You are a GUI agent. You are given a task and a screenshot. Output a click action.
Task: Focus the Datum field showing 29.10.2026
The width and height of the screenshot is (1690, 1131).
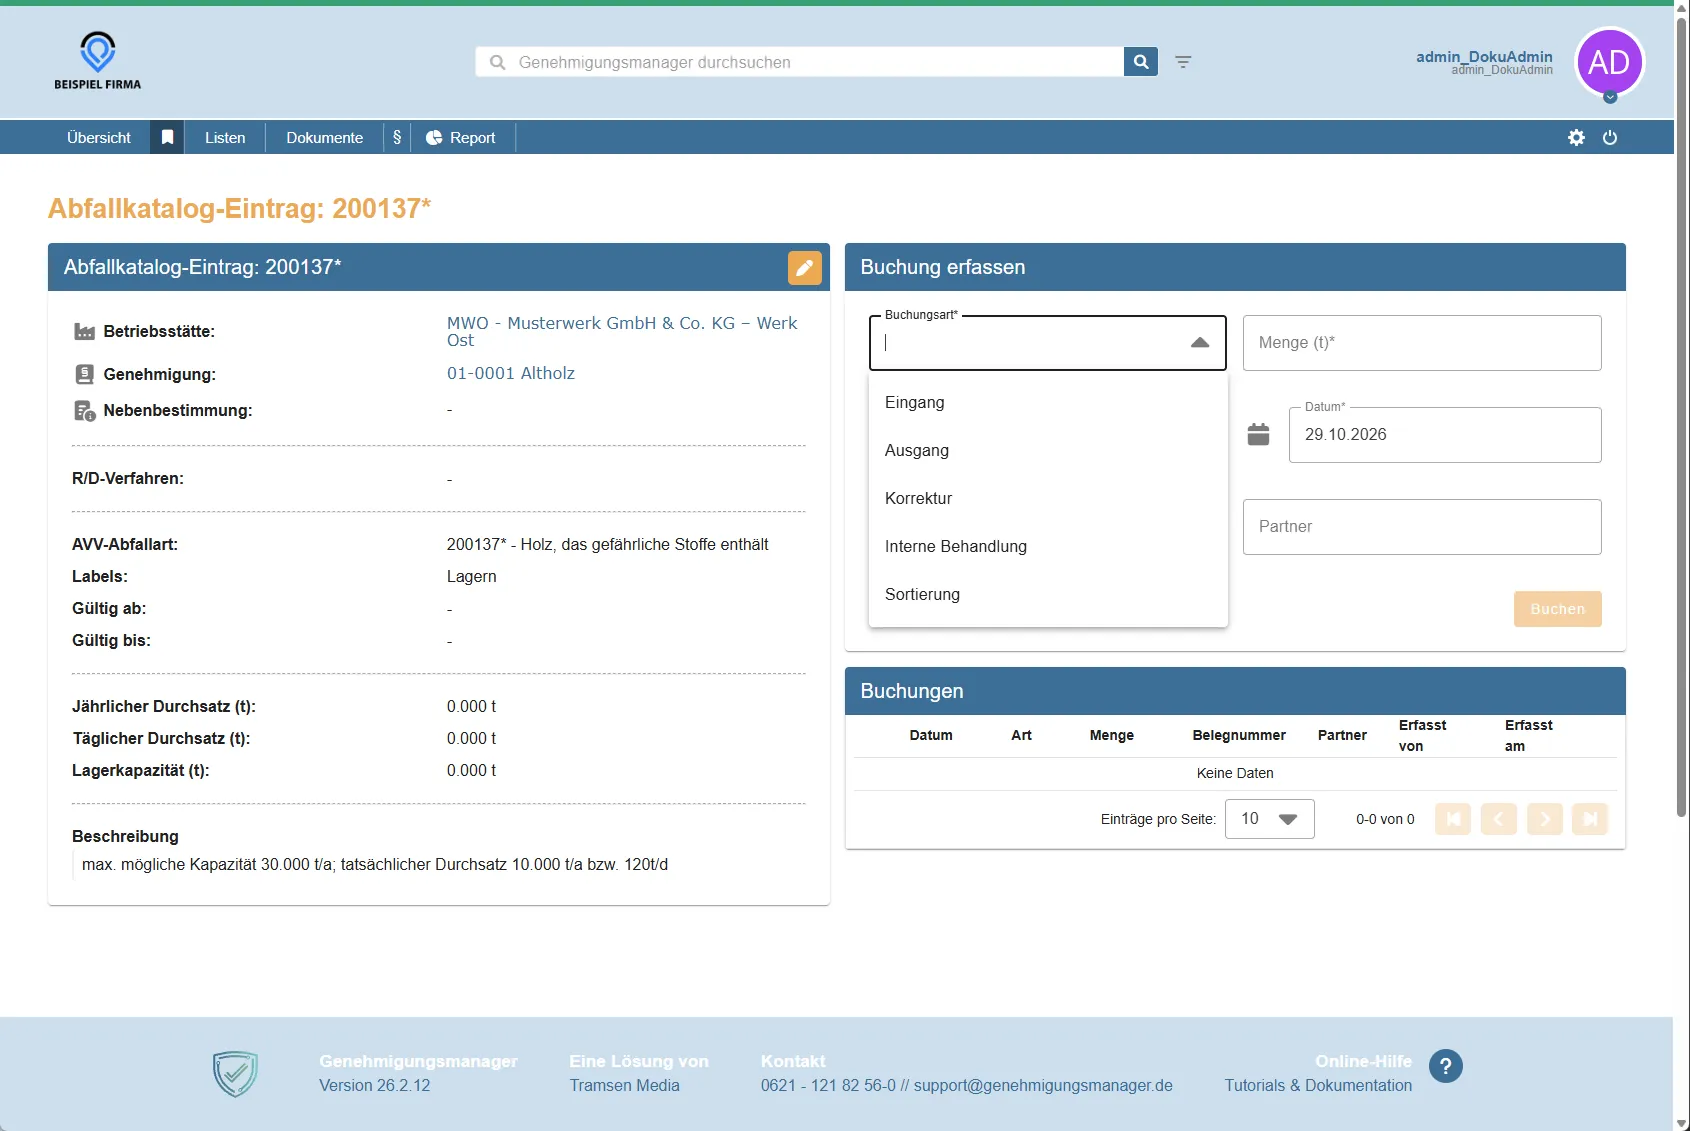[1445, 435]
